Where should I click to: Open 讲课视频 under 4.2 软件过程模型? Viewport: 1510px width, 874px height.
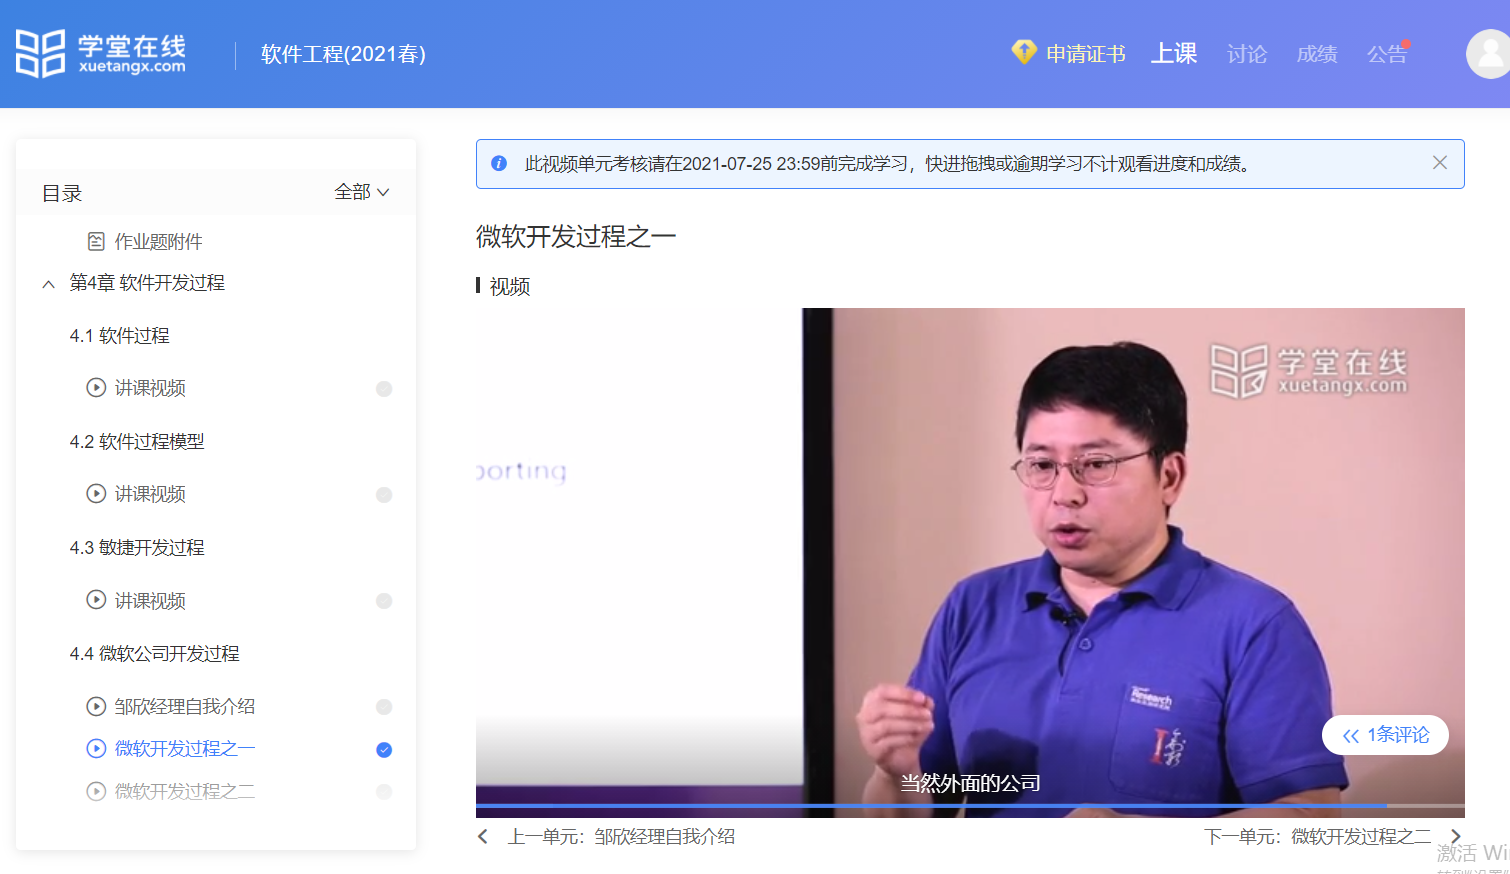point(150,493)
